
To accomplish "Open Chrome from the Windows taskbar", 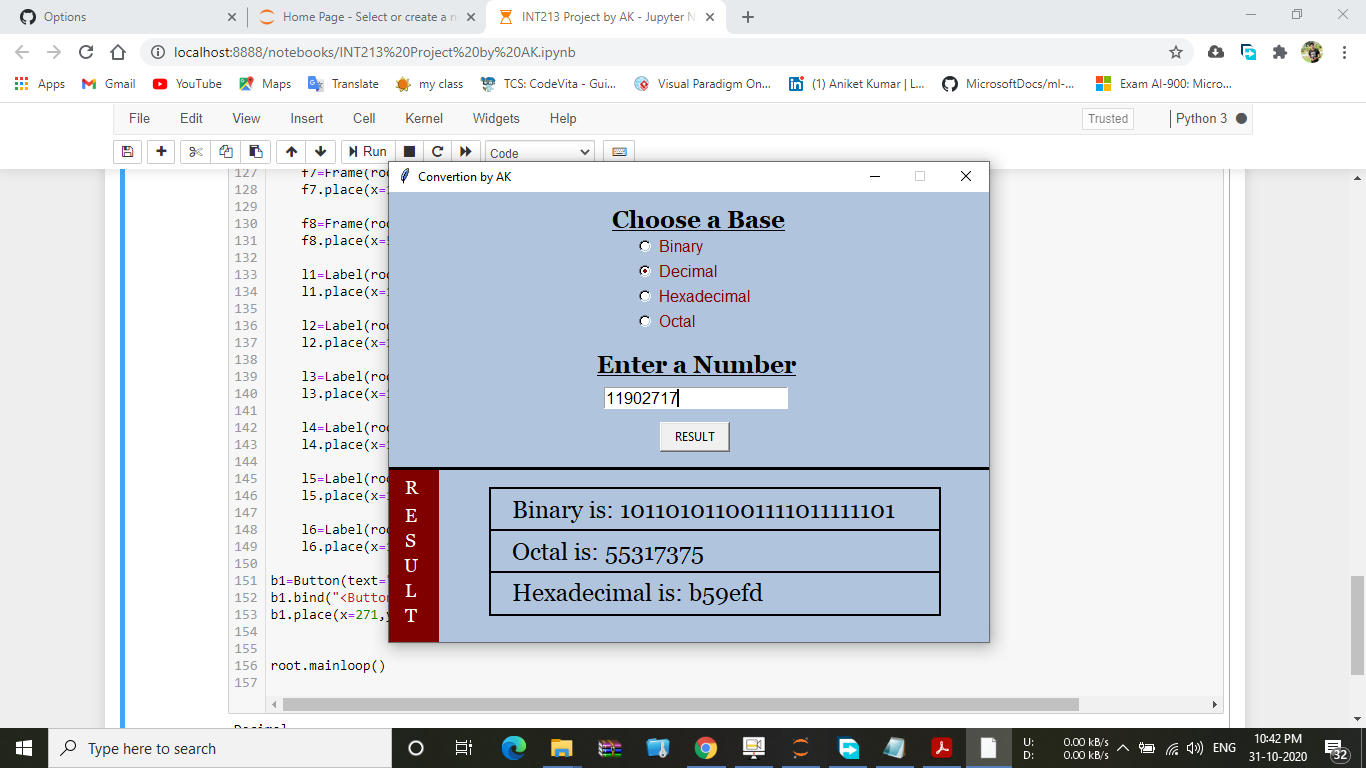I will pos(706,748).
